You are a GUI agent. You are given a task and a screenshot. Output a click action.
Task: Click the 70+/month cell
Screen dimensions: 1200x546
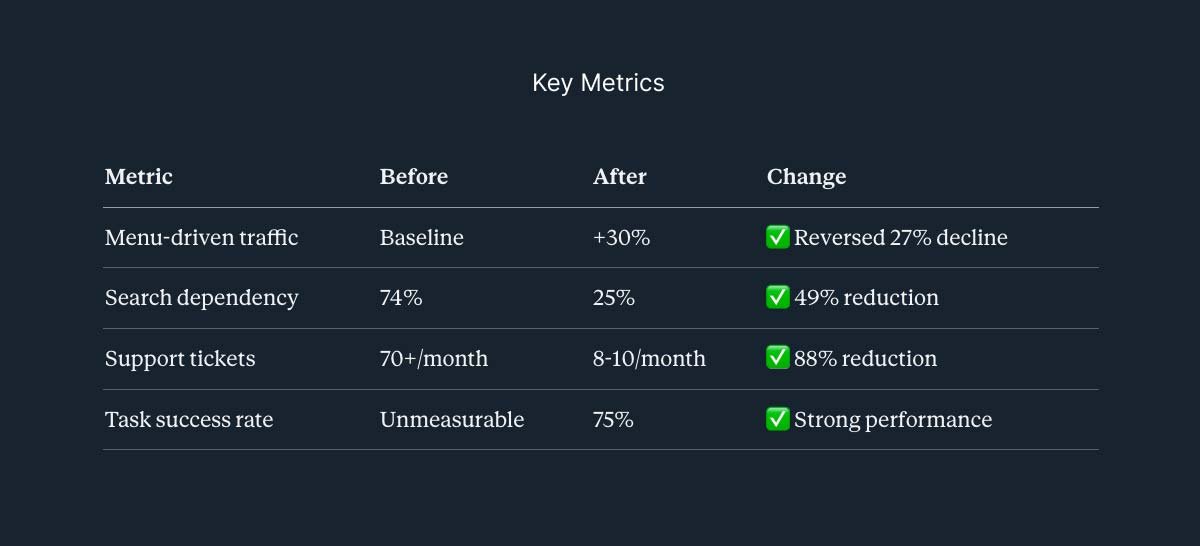(434, 359)
